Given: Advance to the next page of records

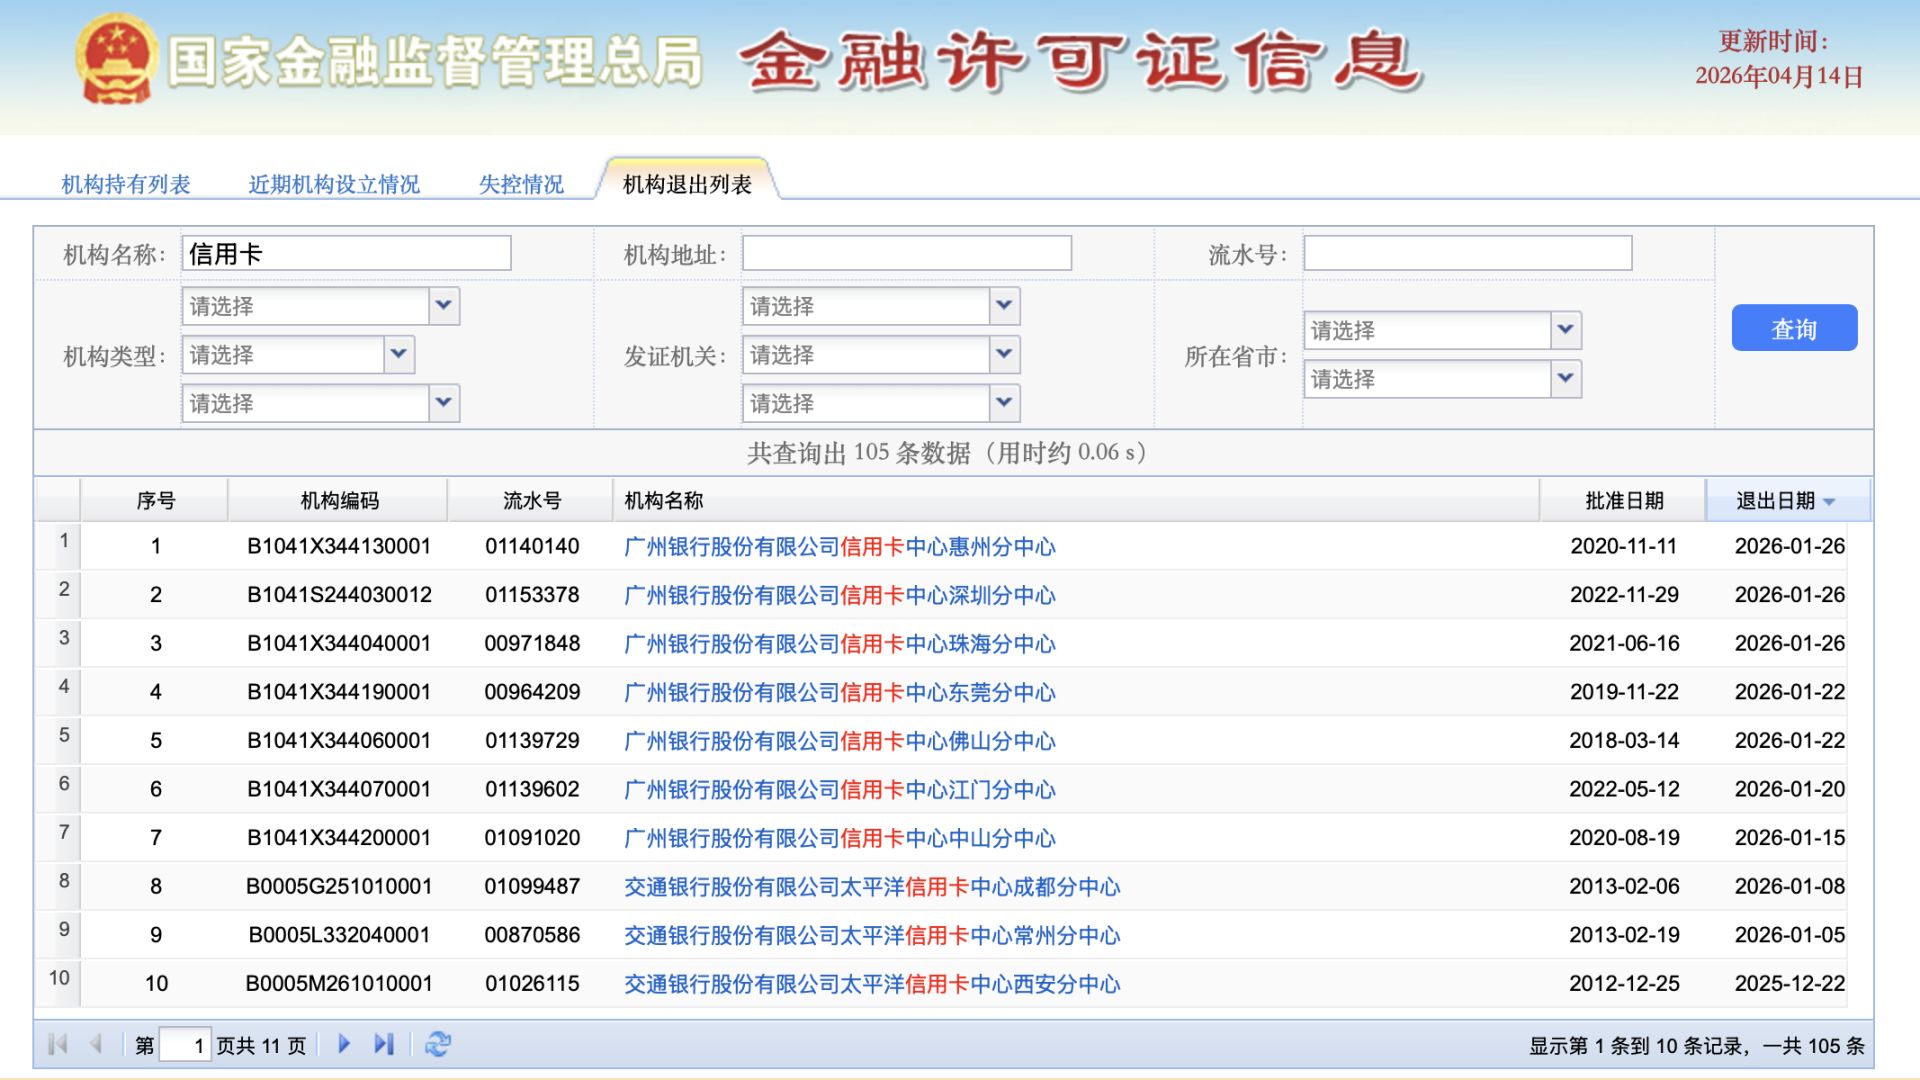Looking at the screenshot, I should [344, 1043].
